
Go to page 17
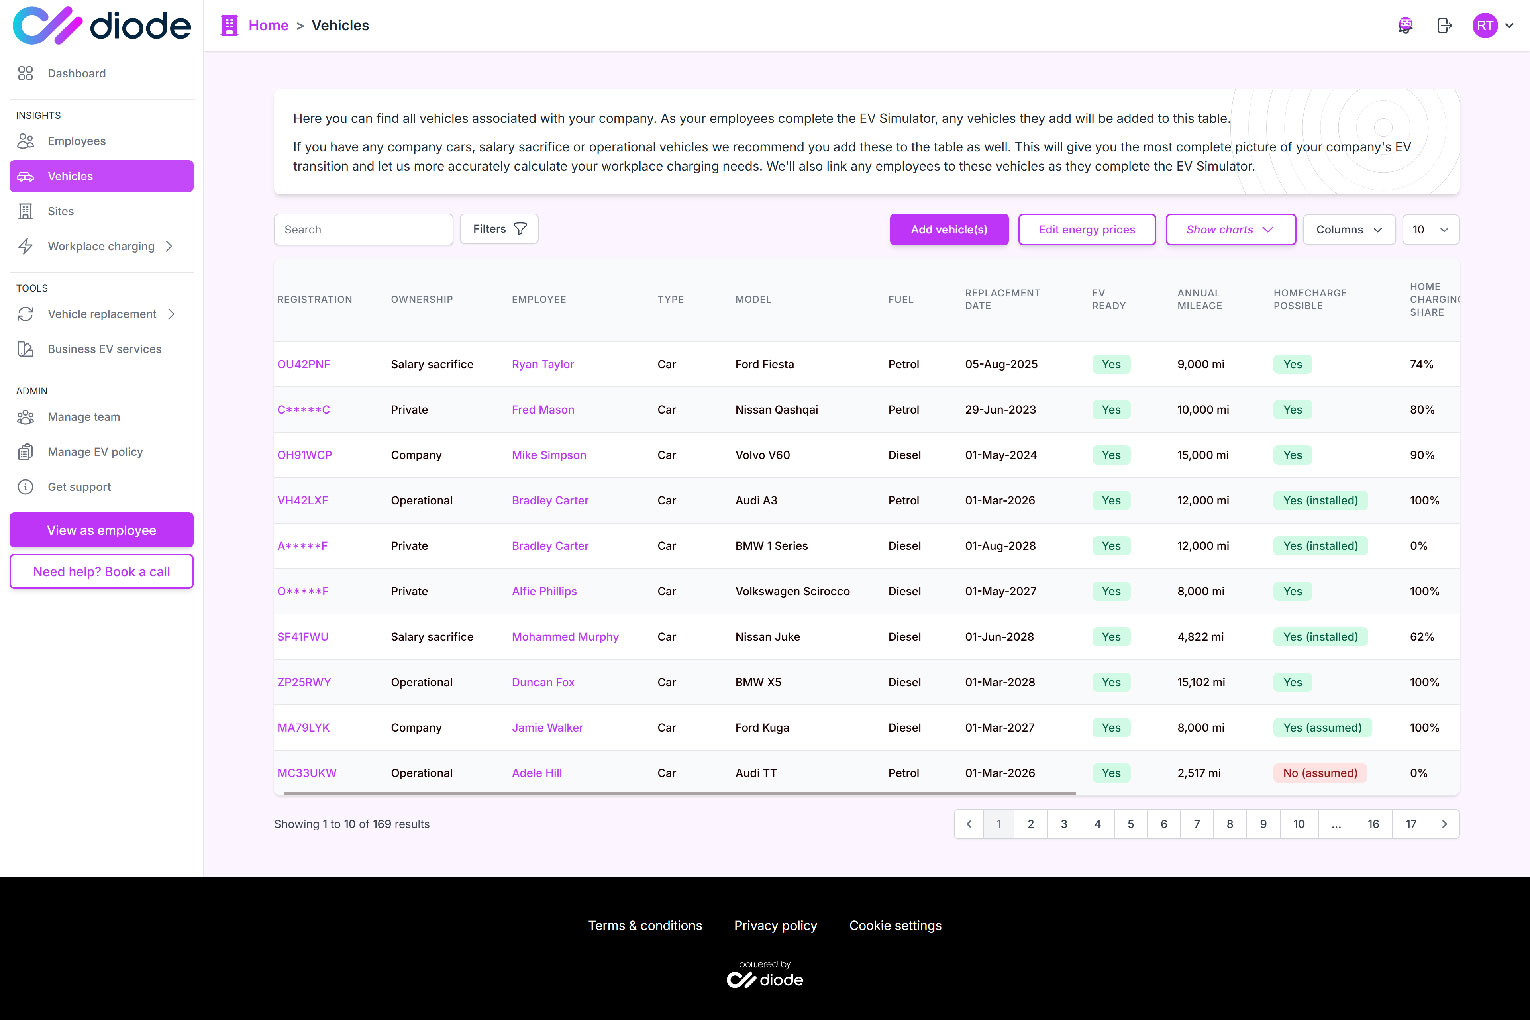click(1411, 824)
